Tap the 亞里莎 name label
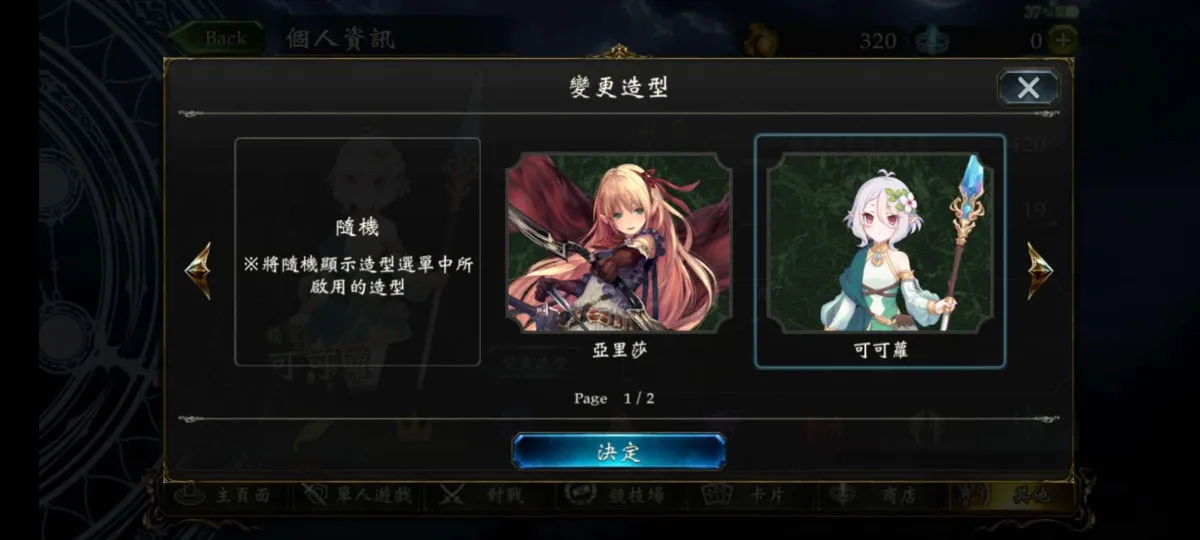The width and height of the screenshot is (1200, 540). click(619, 351)
